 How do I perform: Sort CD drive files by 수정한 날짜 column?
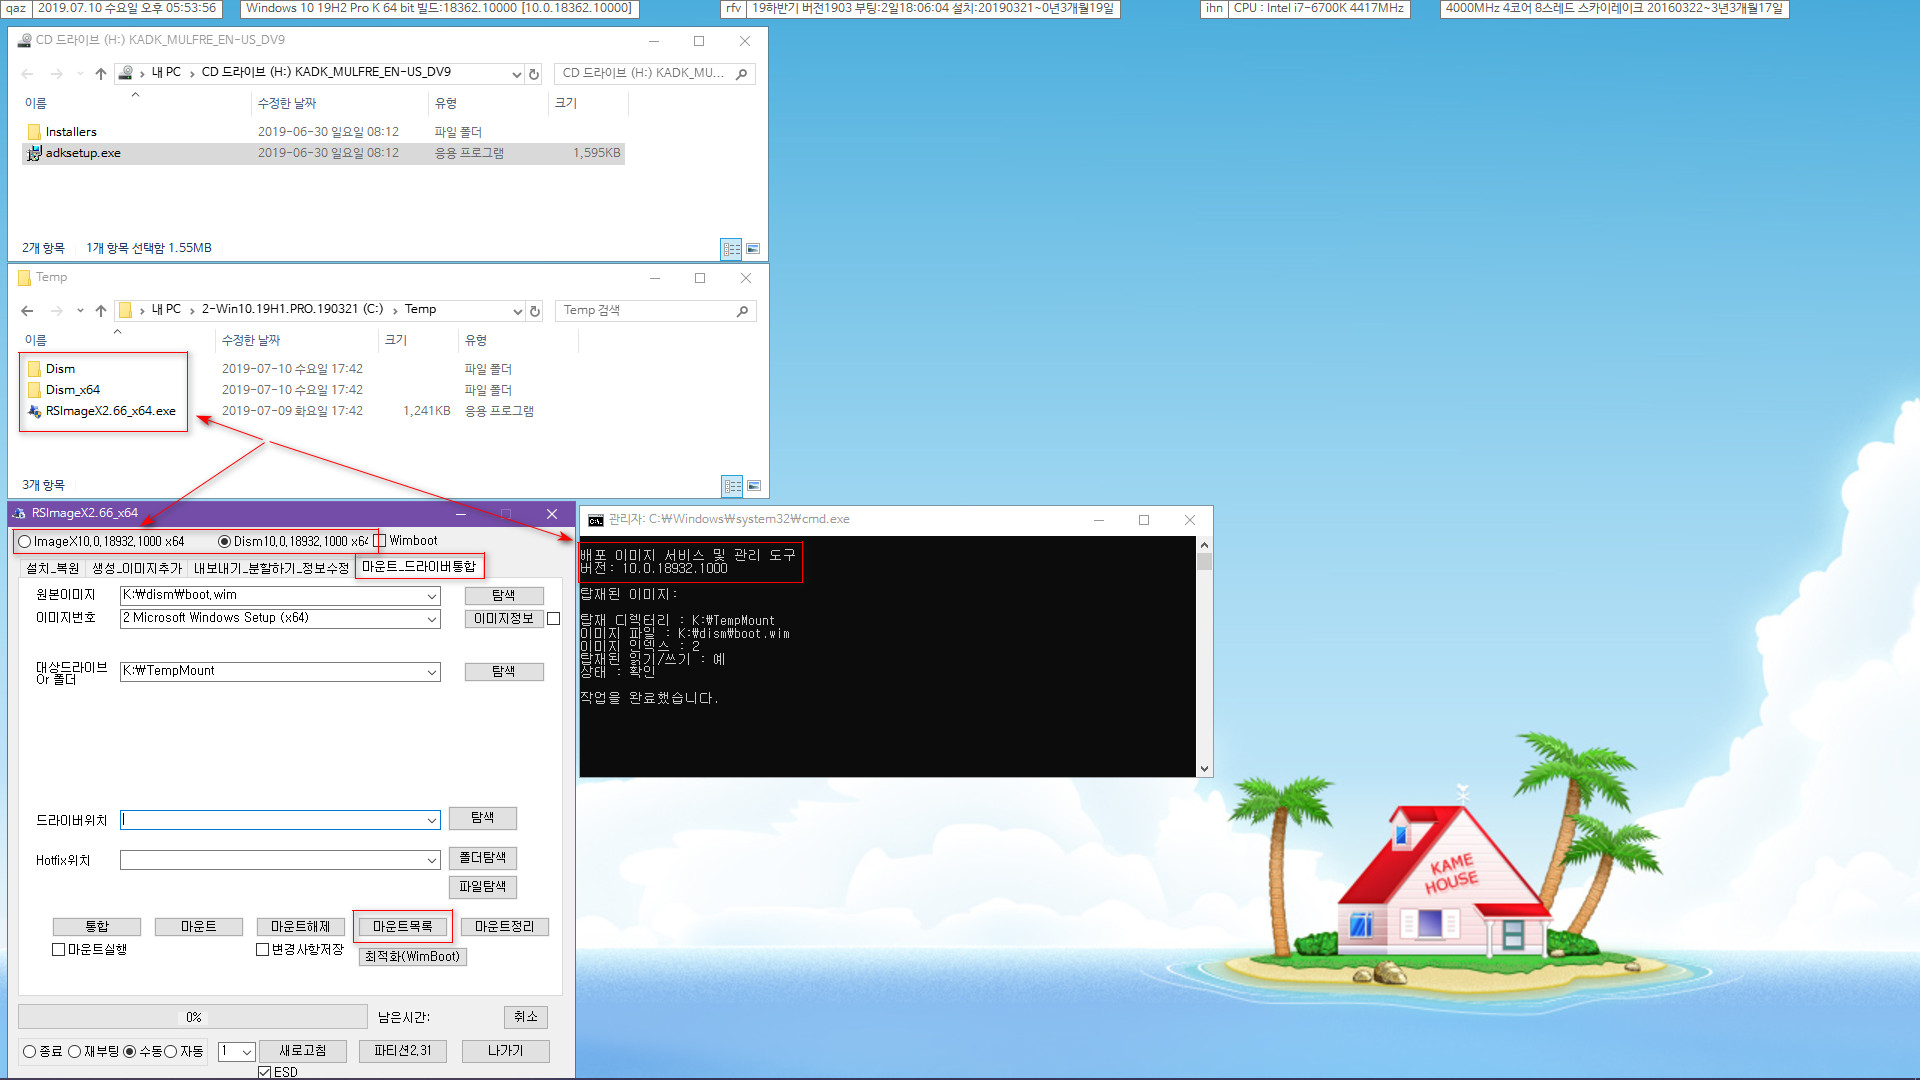tap(287, 103)
